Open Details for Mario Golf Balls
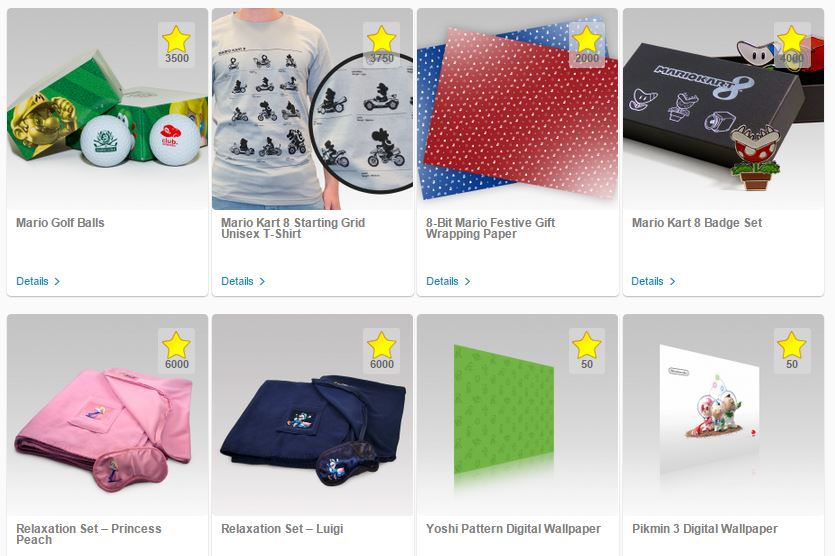The width and height of the screenshot is (835, 556). (x=38, y=281)
